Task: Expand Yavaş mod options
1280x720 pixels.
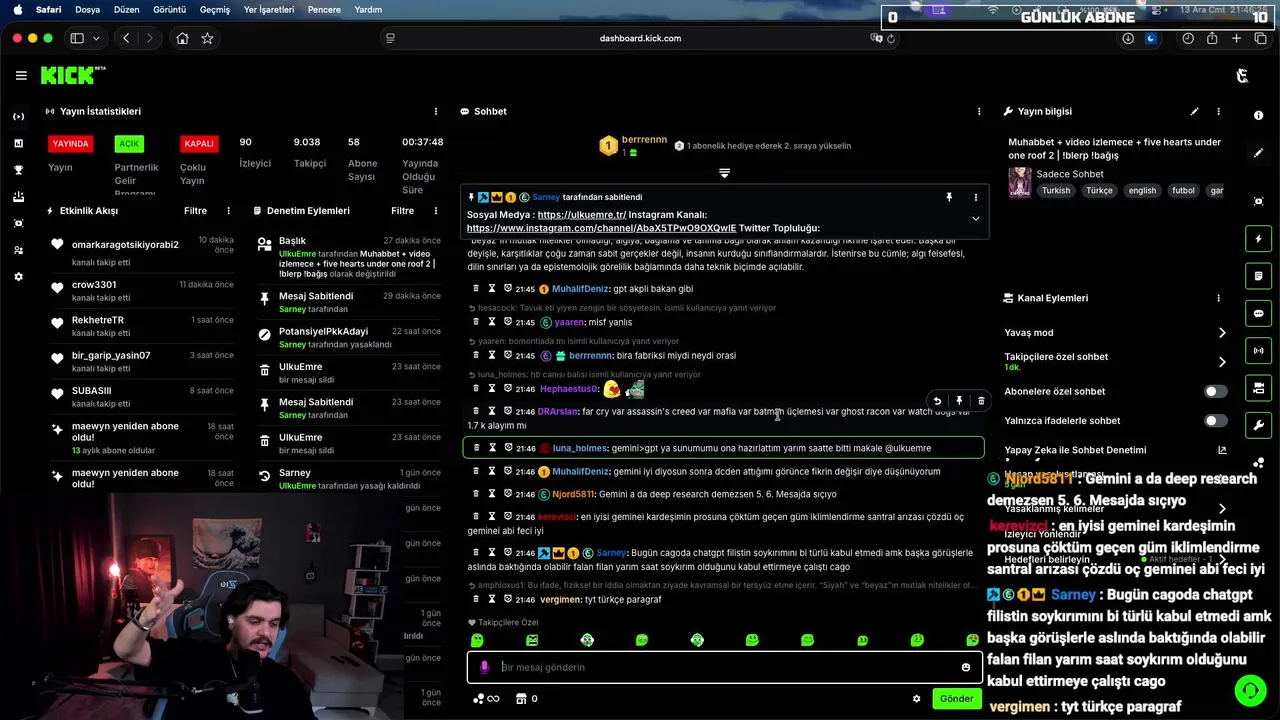Action: tap(1222, 333)
